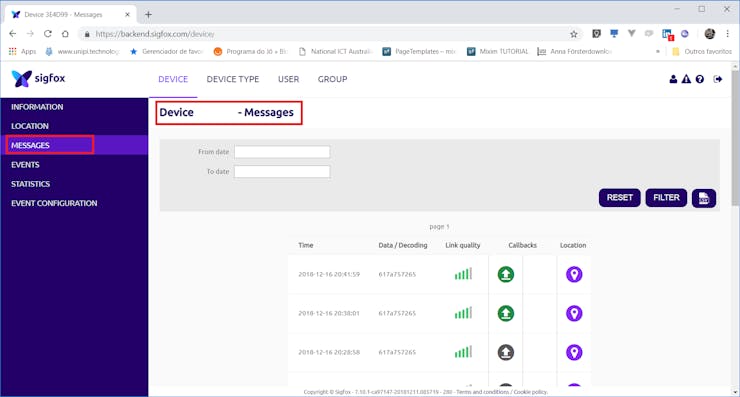Open the Apps bookmarks shortcut
Screen dimensions: 740x397
pyautogui.click(x=23, y=51)
